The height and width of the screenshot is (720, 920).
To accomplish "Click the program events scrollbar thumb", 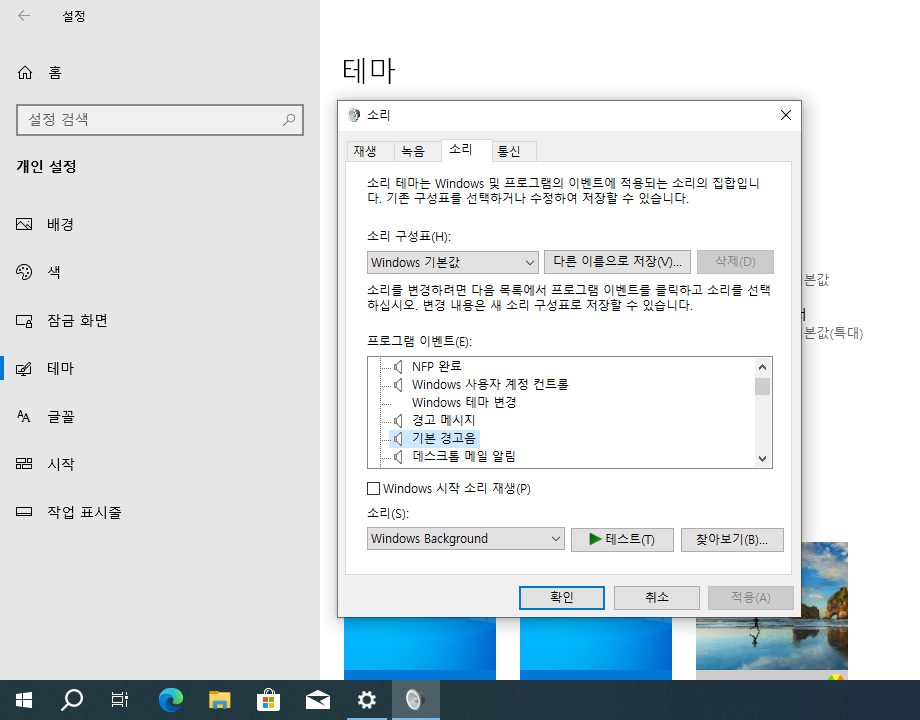I will pyautogui.click(x=762, y=387).
